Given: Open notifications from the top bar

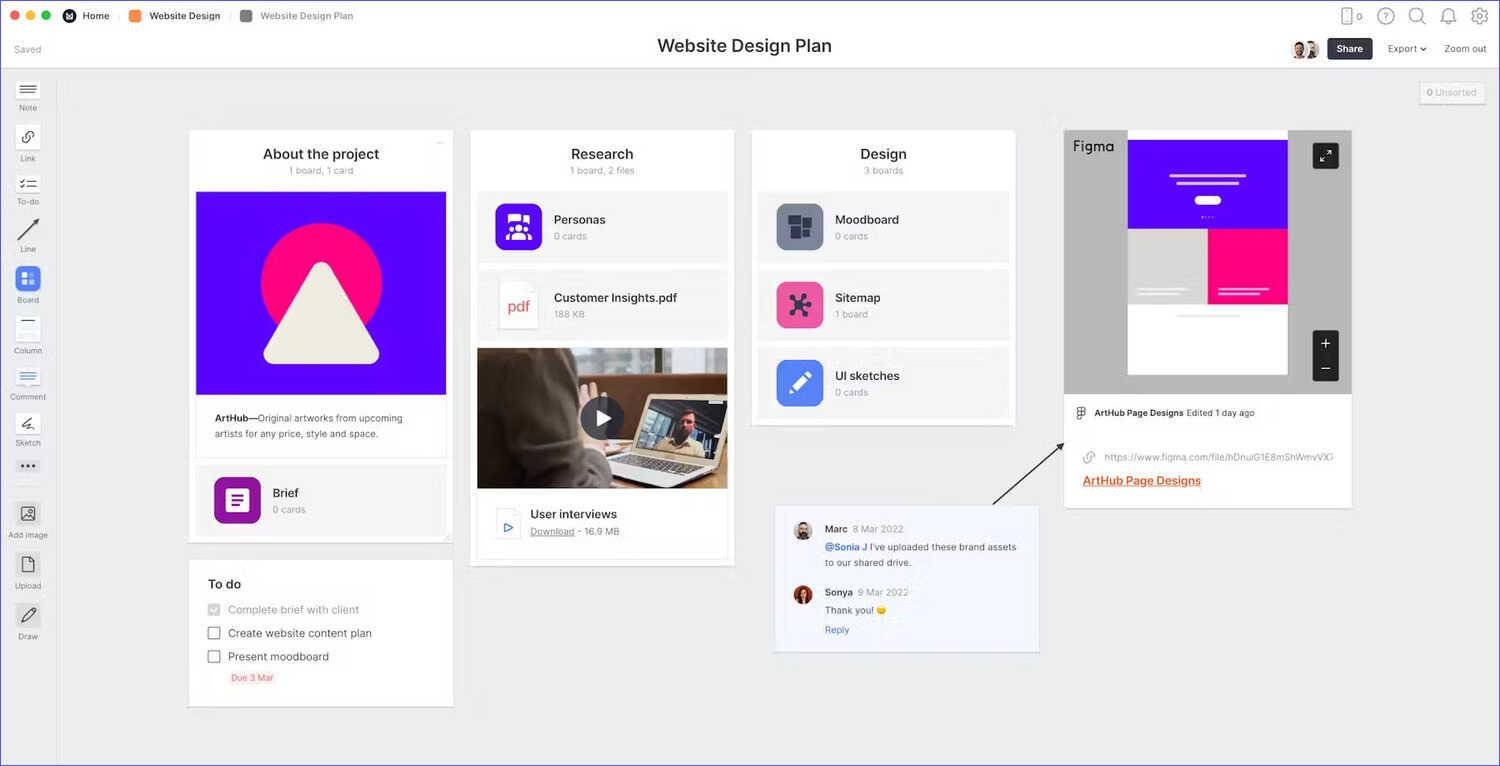Looking at the screenshot, I should [1447, 15].
